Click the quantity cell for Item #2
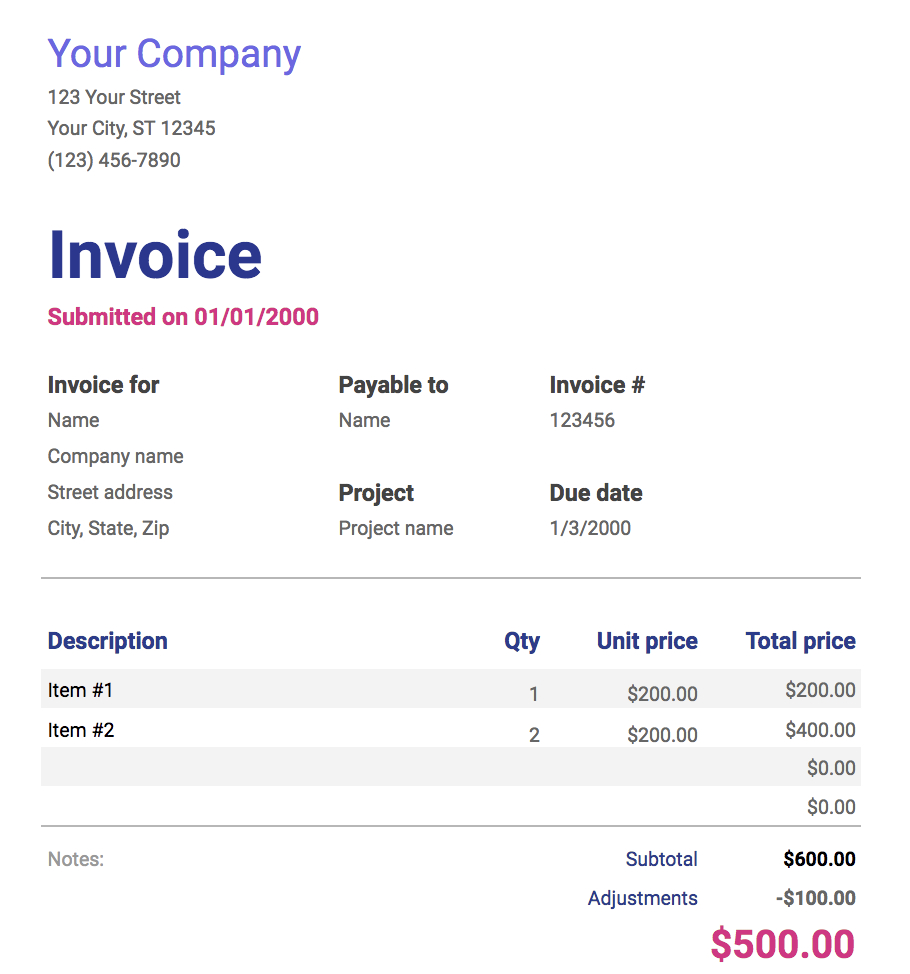The height and width of the screenshot is (974, 910). [534, 735]
